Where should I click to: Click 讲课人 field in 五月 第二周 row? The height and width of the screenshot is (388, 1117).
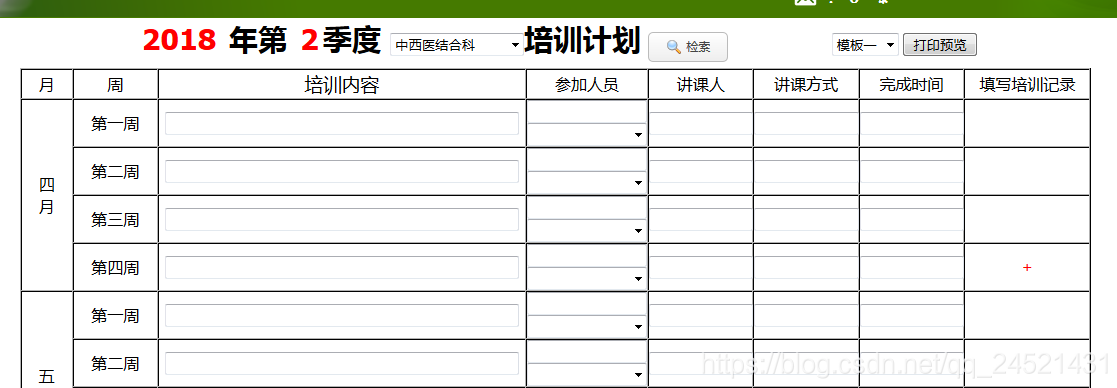(701, 364)
